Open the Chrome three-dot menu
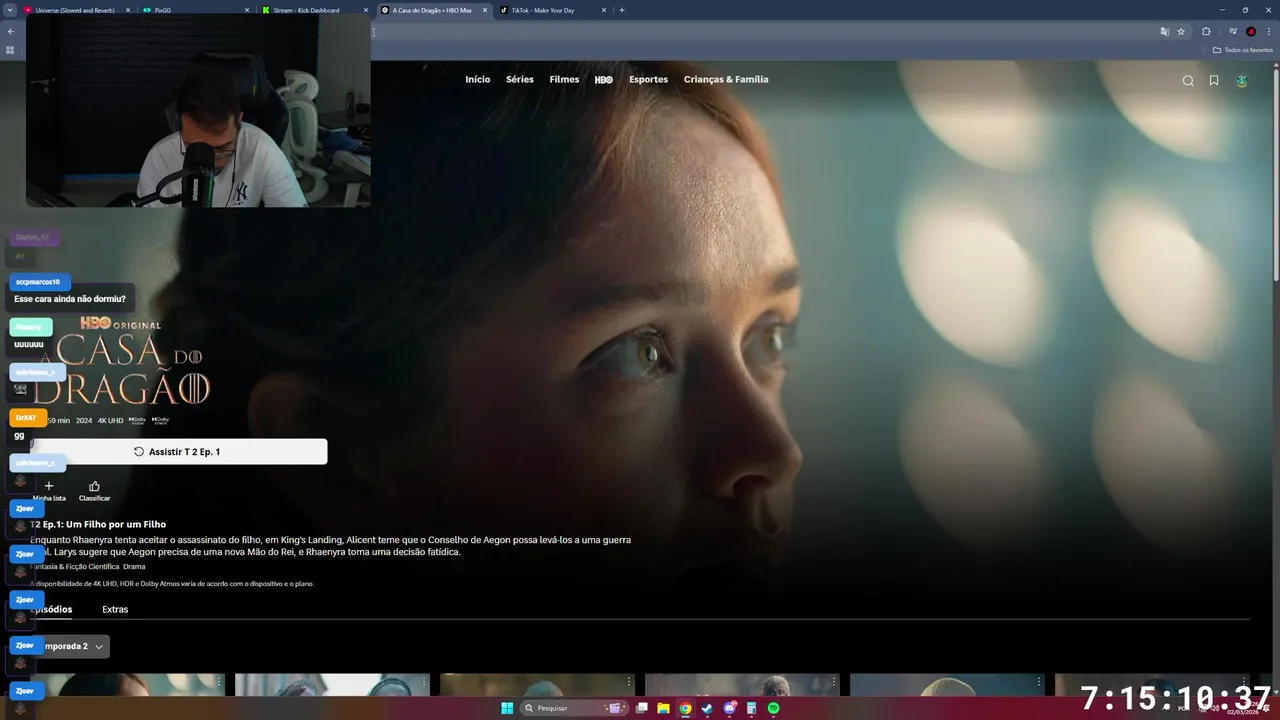The image size is (1280, 720). click(1269, 32)
